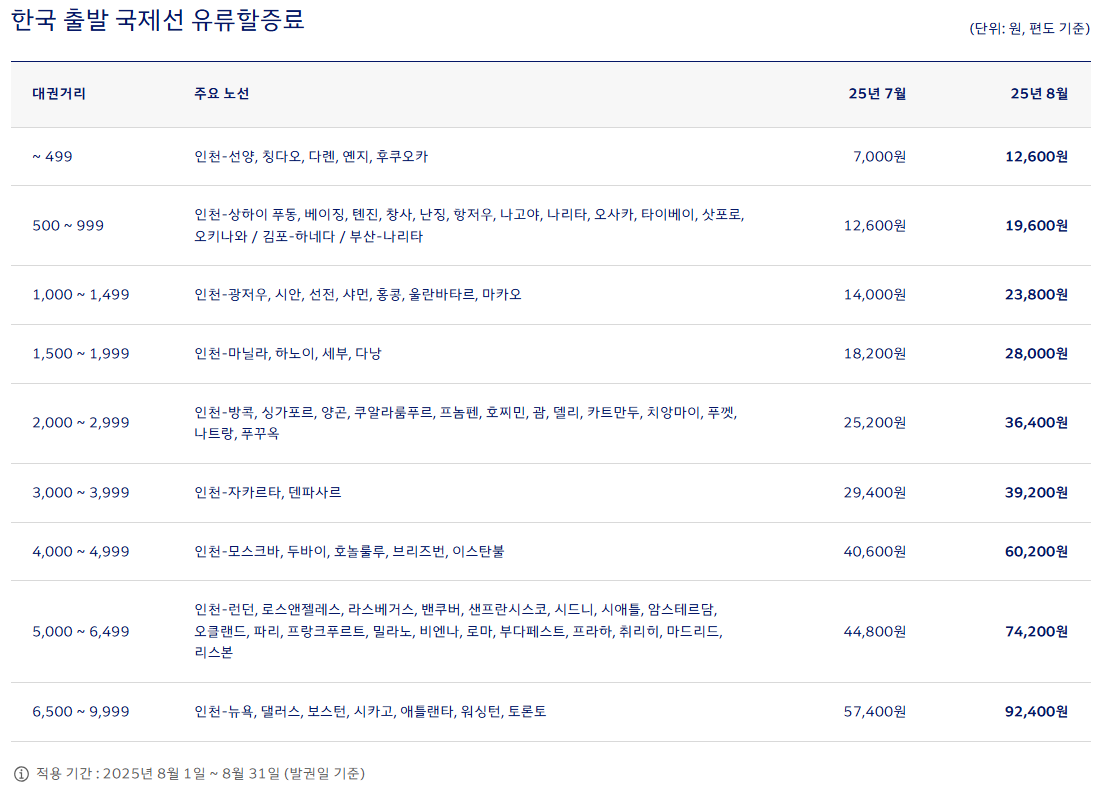Image resolution: width=1106 pixels, height=804 pixels.
Task: Select the 2,000 ~ 2,999 distance cell
Action: click(81, 423)
